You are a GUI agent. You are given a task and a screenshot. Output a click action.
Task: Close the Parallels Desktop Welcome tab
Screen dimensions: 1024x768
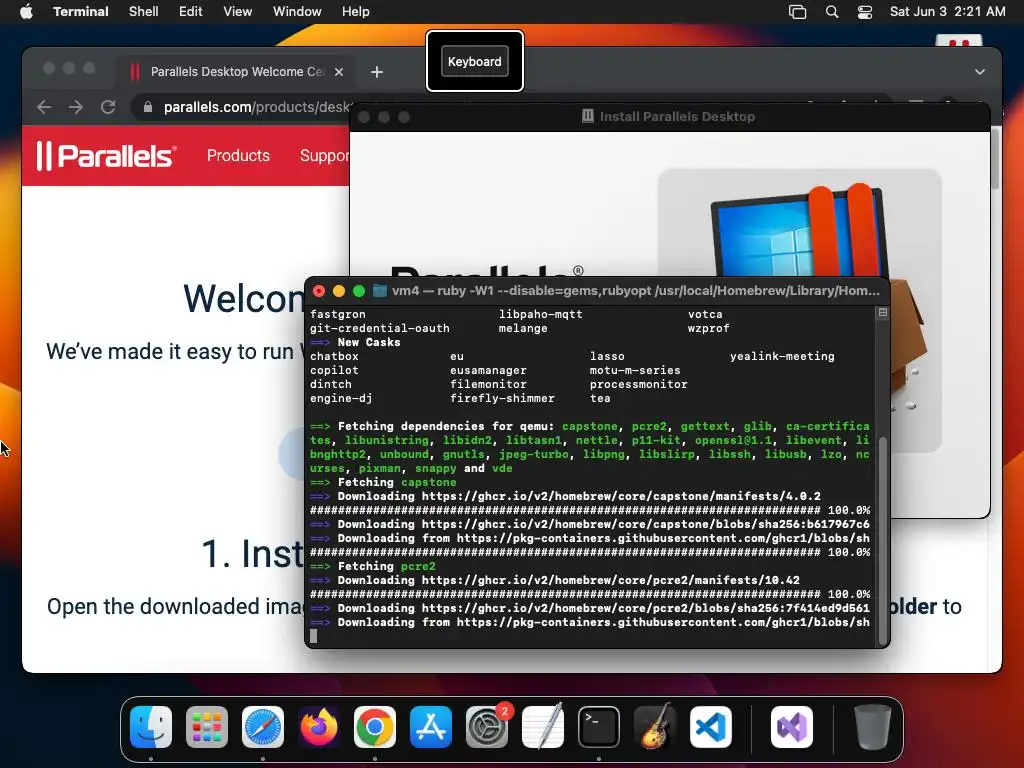pyautogui.click(x=339, y=72)
